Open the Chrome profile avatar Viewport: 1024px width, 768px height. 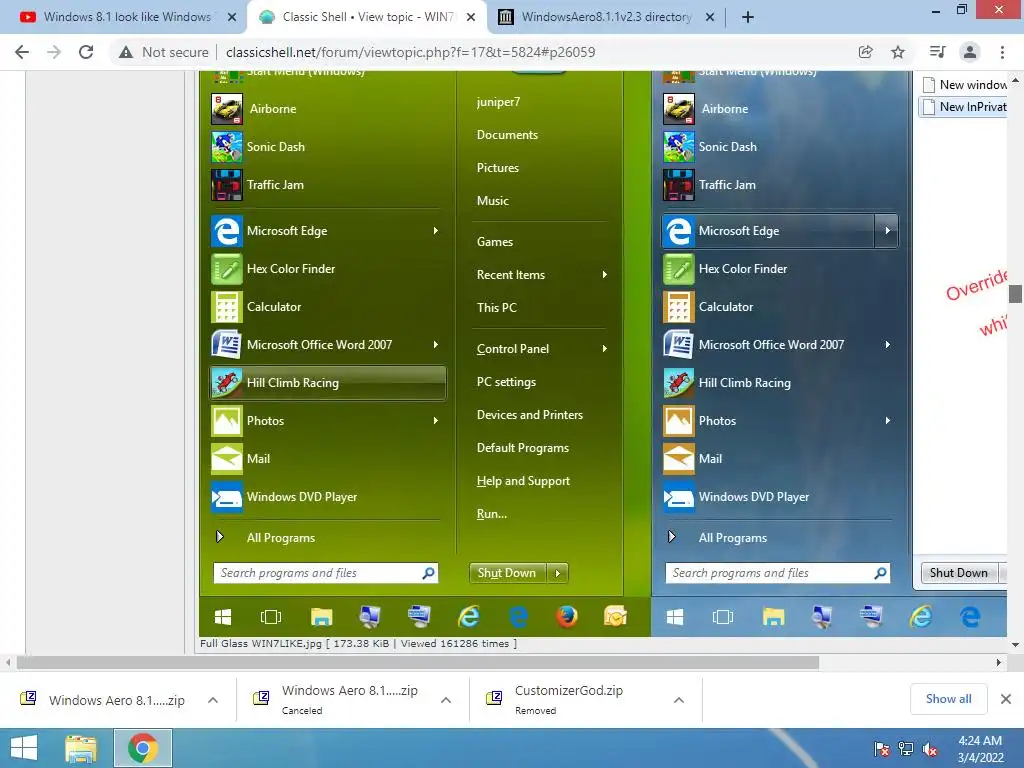[x=970, y=52]
